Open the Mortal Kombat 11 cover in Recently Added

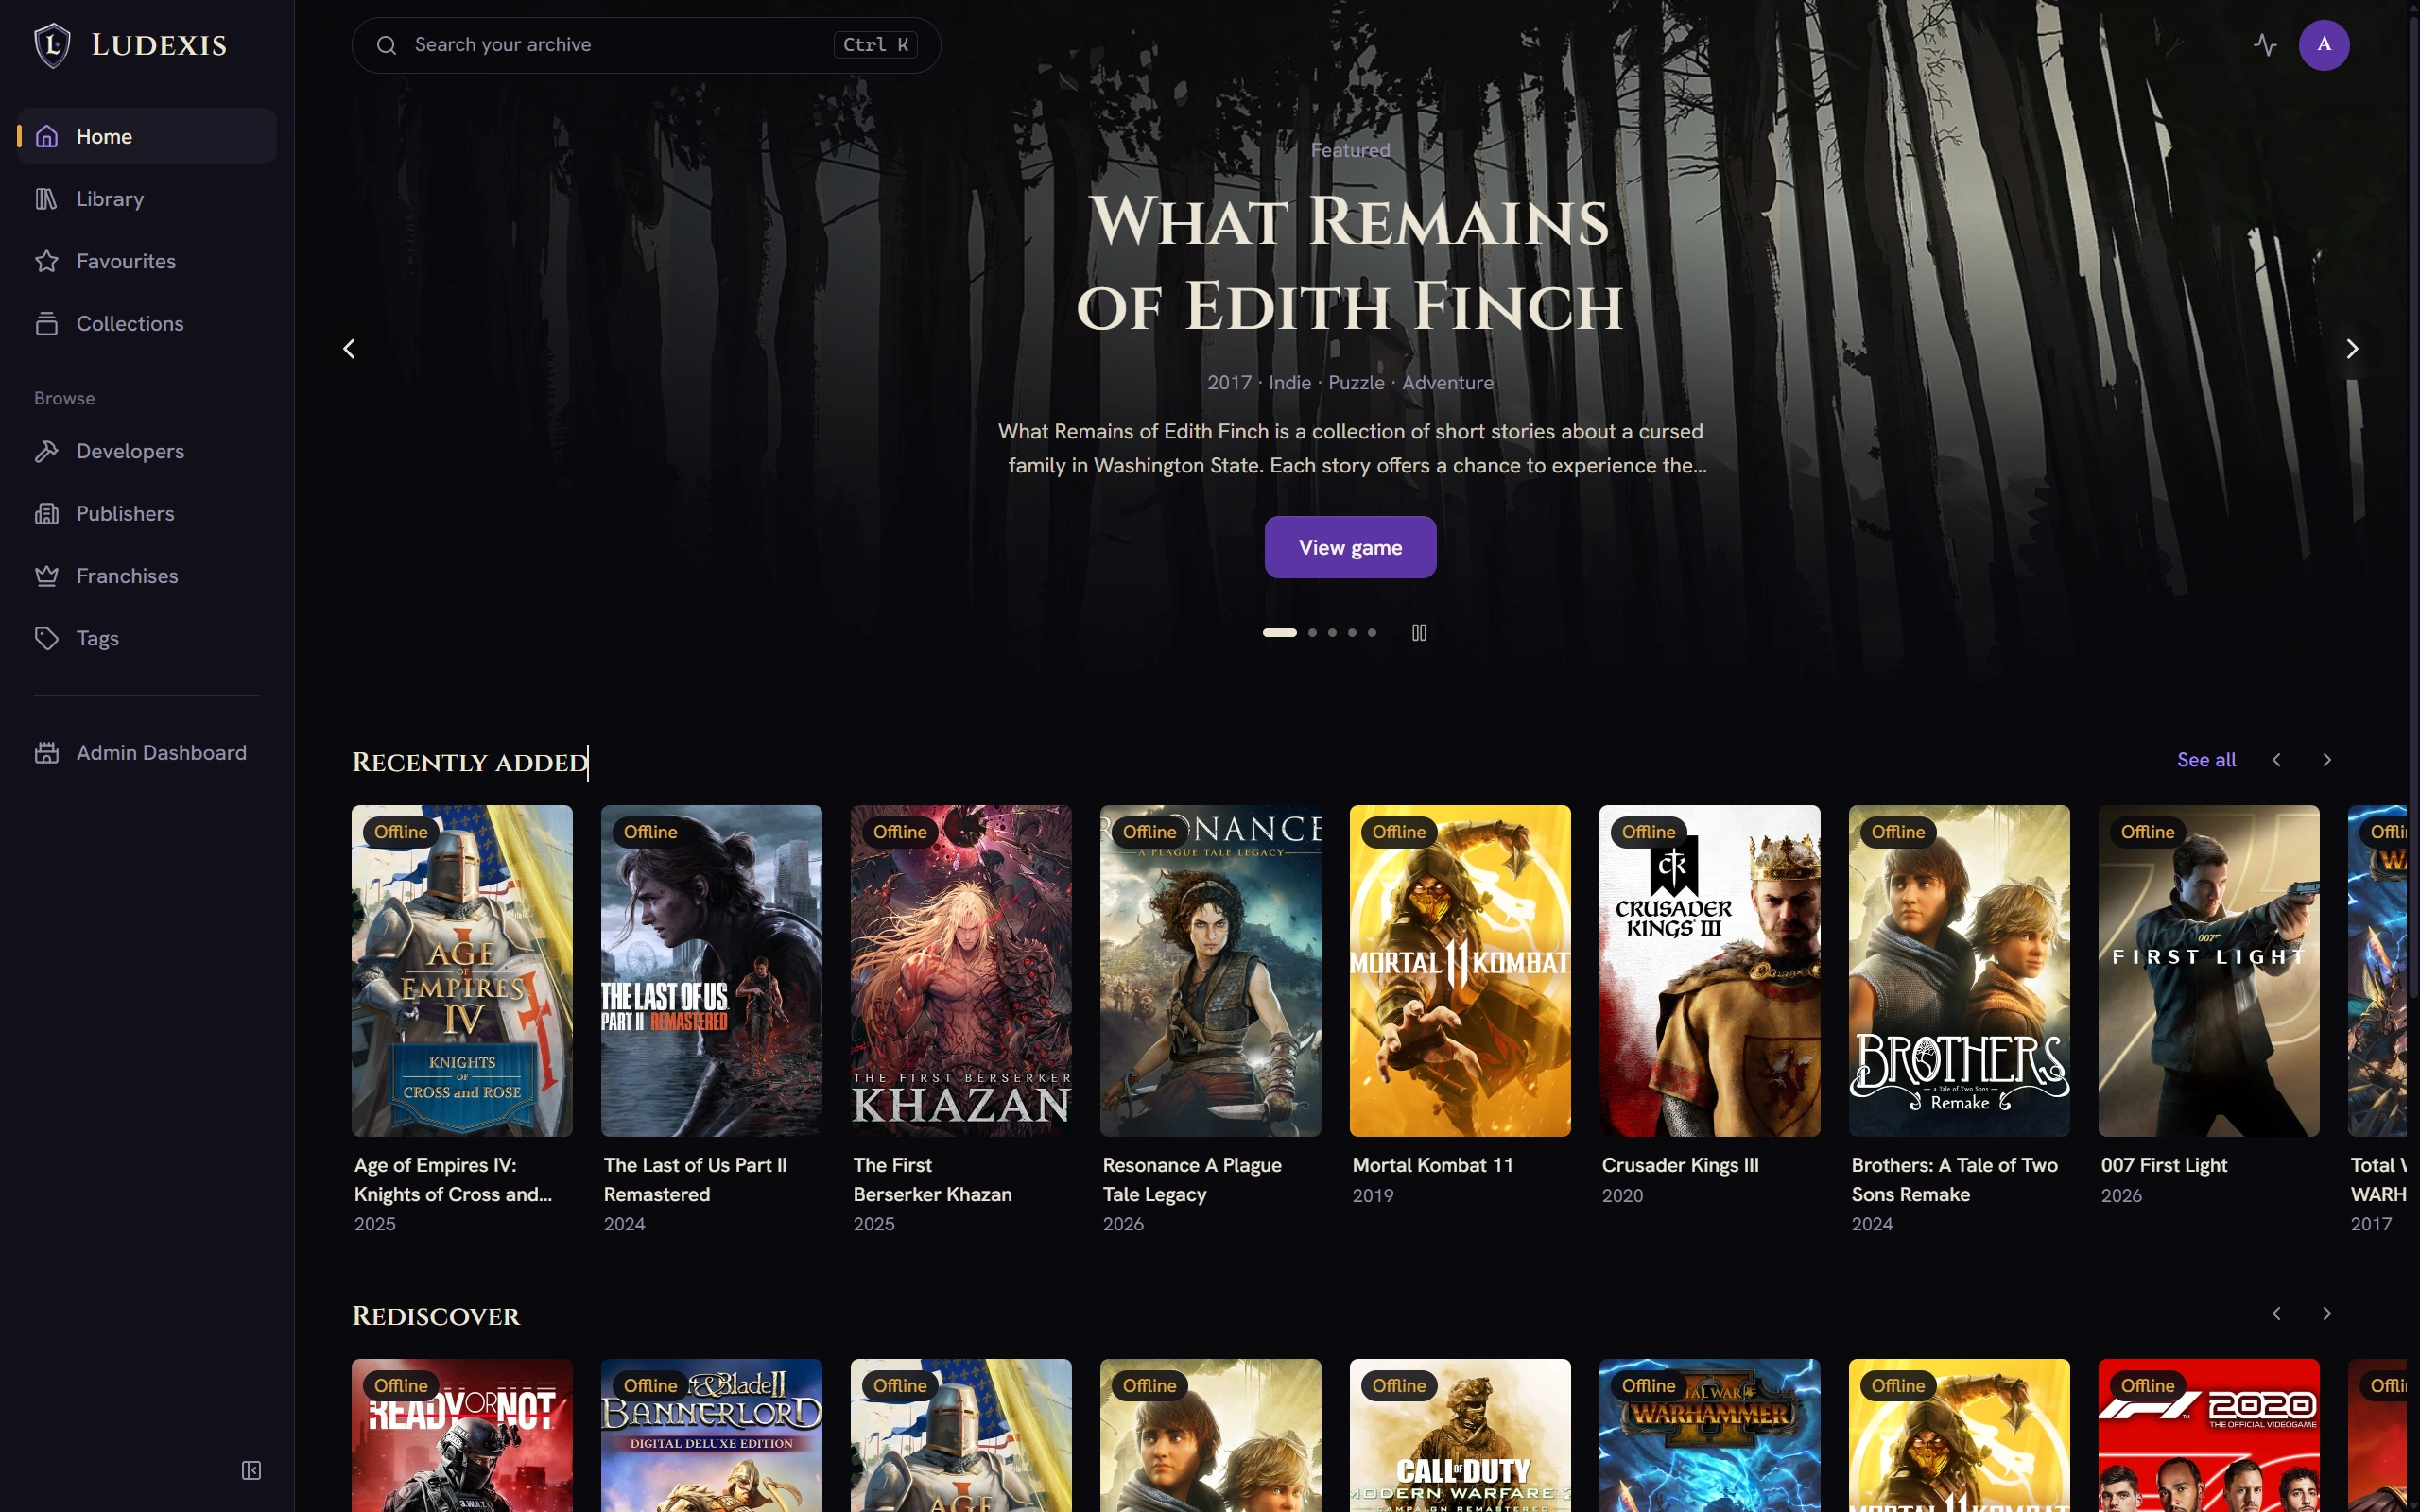click(x=1460, y=970)
